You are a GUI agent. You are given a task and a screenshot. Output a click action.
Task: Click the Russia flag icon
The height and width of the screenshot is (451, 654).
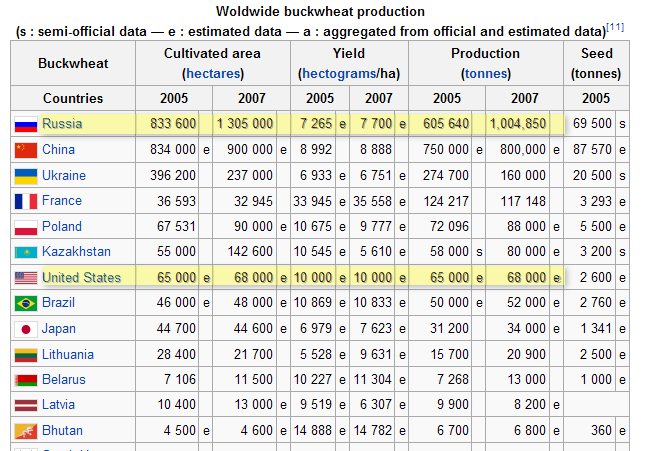[x=25, y=124]
